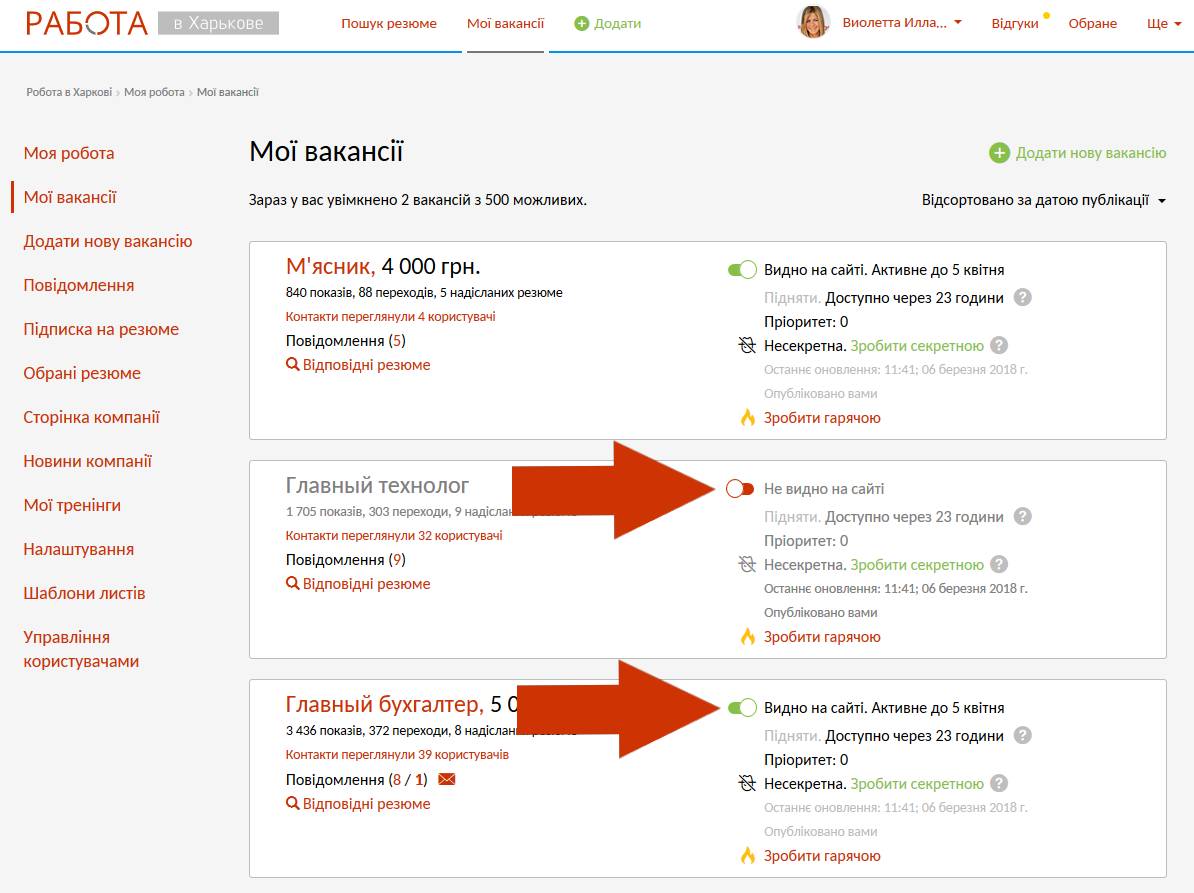Open Повідомлення in the left sidebar
Viewport: 1194px width, 893px height.
[x=79, y=285]
